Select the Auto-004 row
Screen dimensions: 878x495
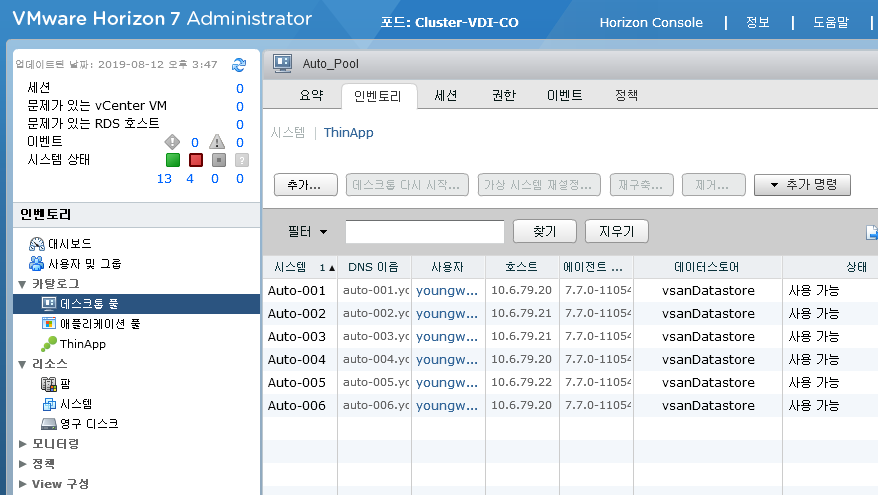(x=571, y=359)
